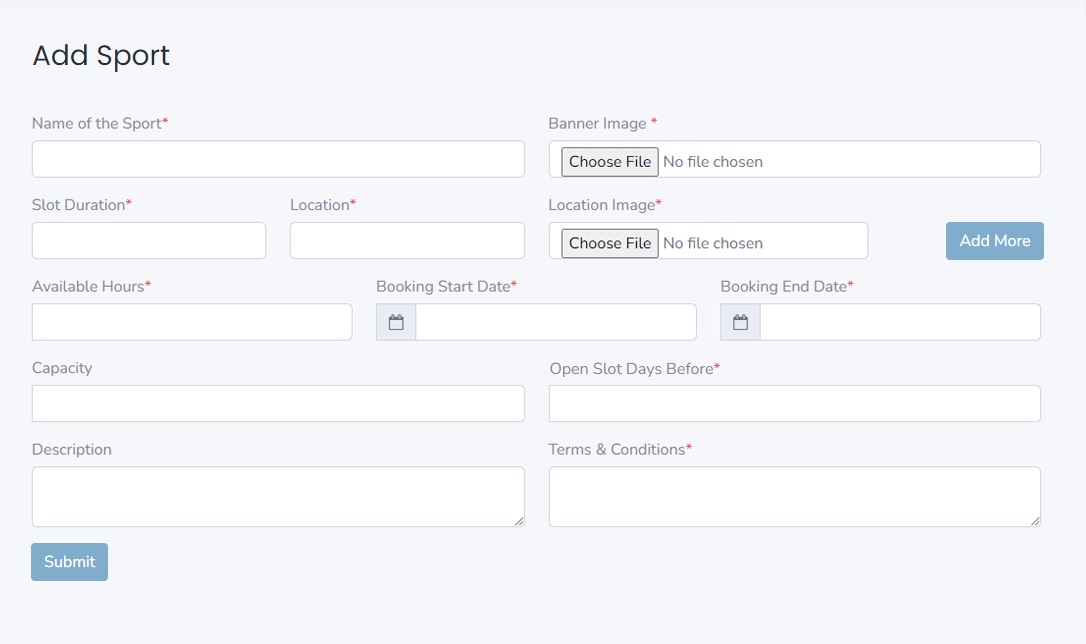
Task: Focus the Name of the Sport field
Action: [278, 159]
